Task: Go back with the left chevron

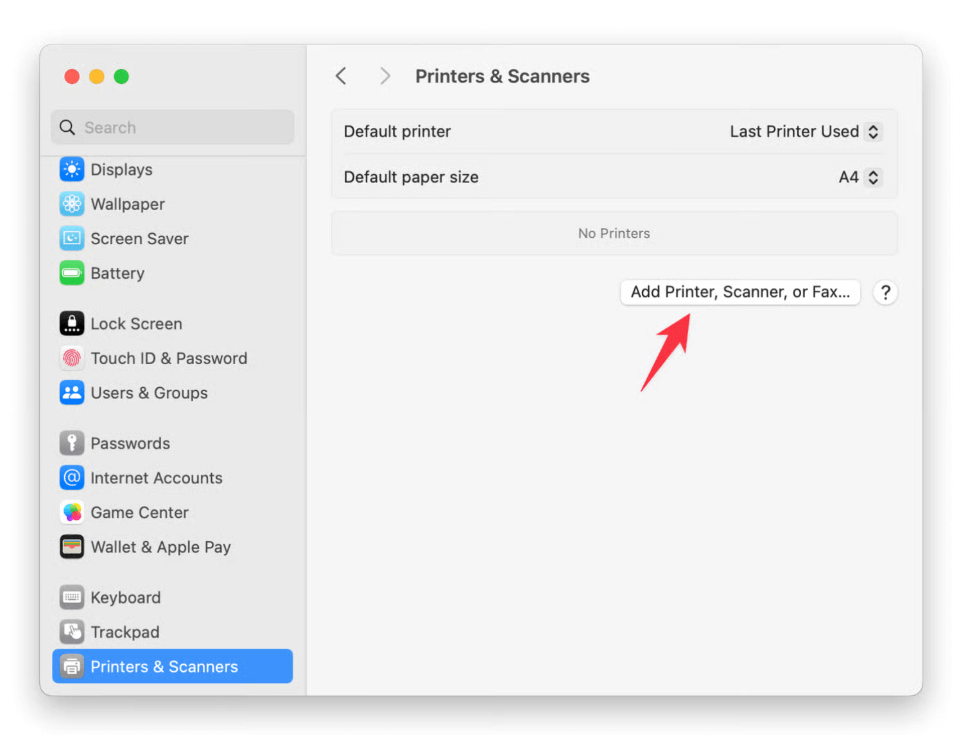Action: 341,76
